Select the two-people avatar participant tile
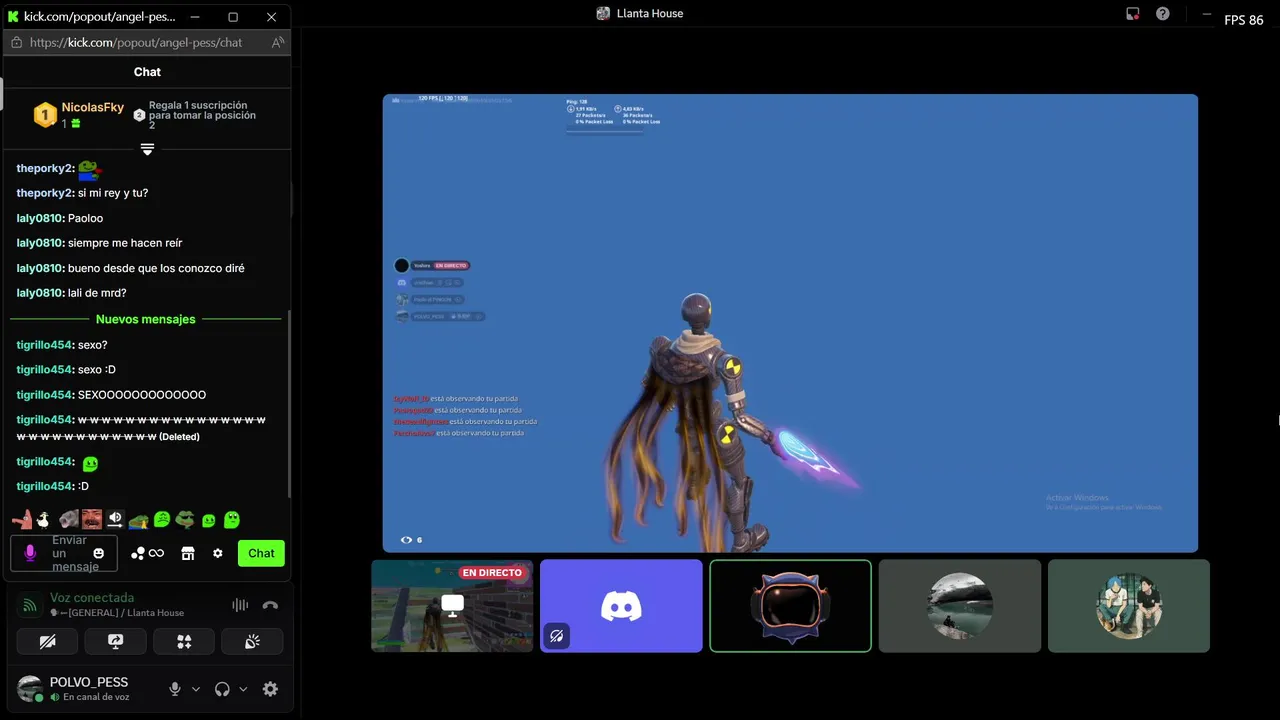 pyautogui.click(x=1129, y=606)
